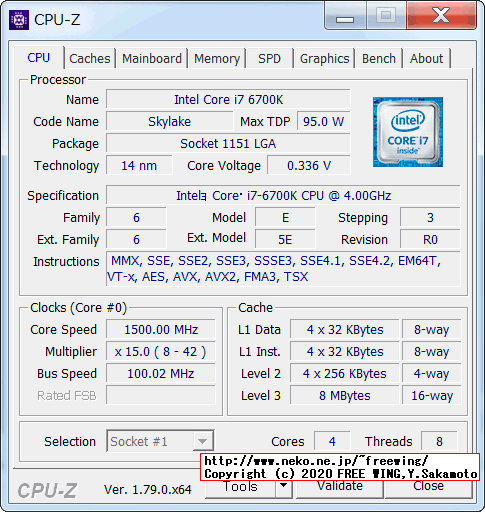Click the Specification field i7-6700K CPU @ 4.00GHz

point(283,195)
